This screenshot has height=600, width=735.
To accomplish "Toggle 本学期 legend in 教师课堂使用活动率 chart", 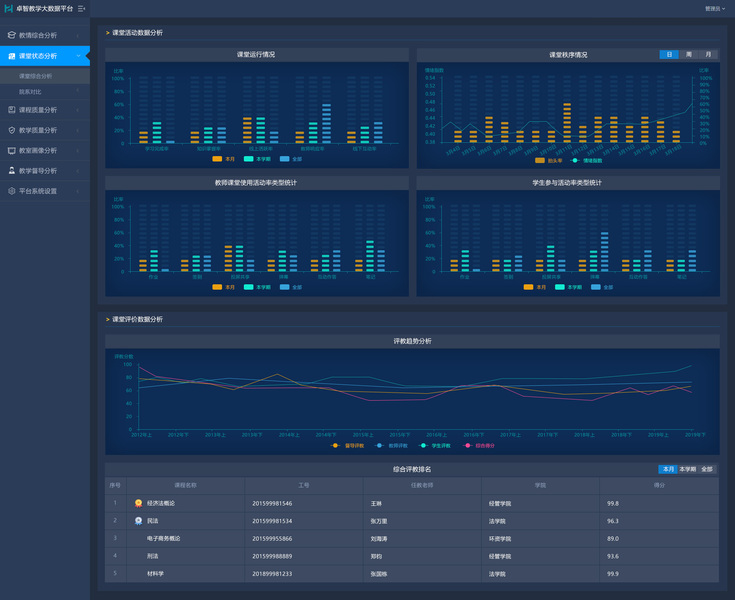I will coord(257,287).
